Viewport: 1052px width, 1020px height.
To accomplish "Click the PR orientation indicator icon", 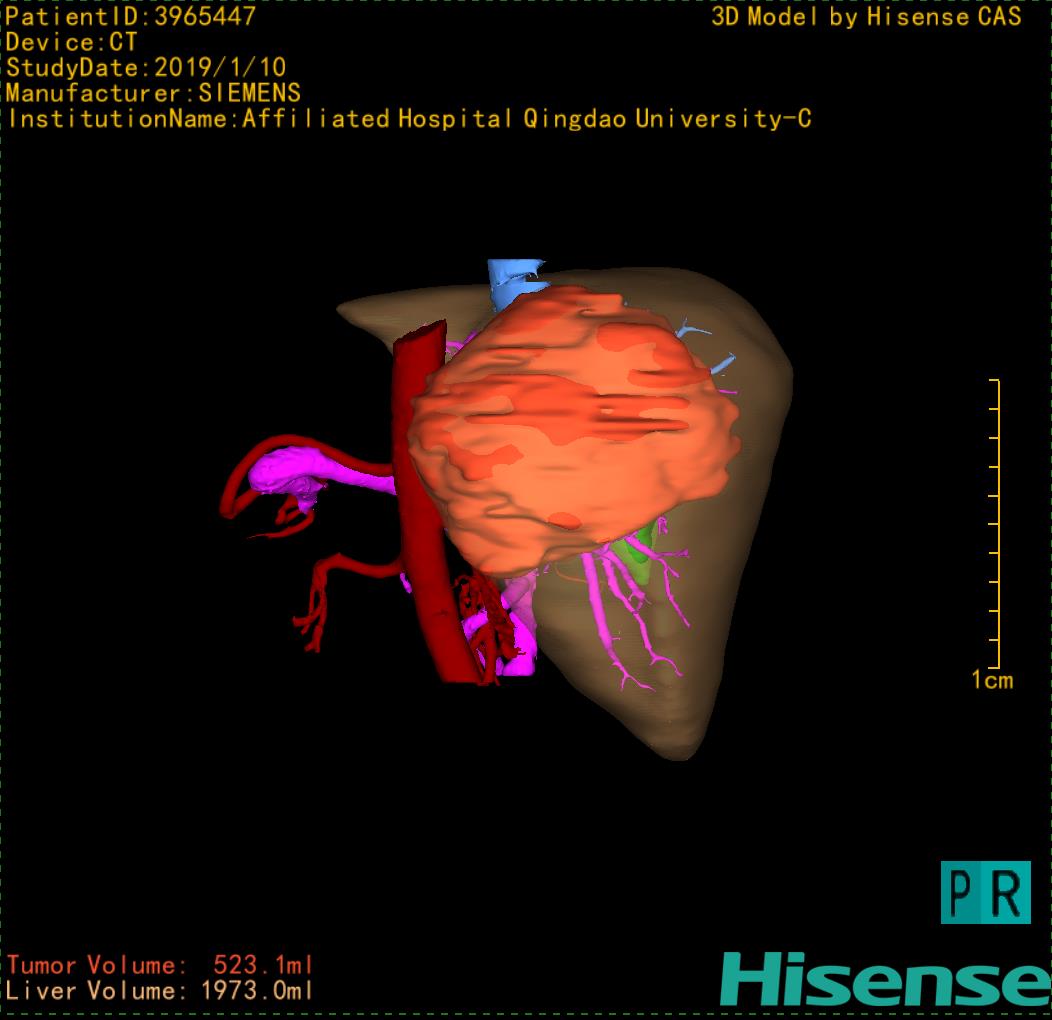I will tap(985, 892).
